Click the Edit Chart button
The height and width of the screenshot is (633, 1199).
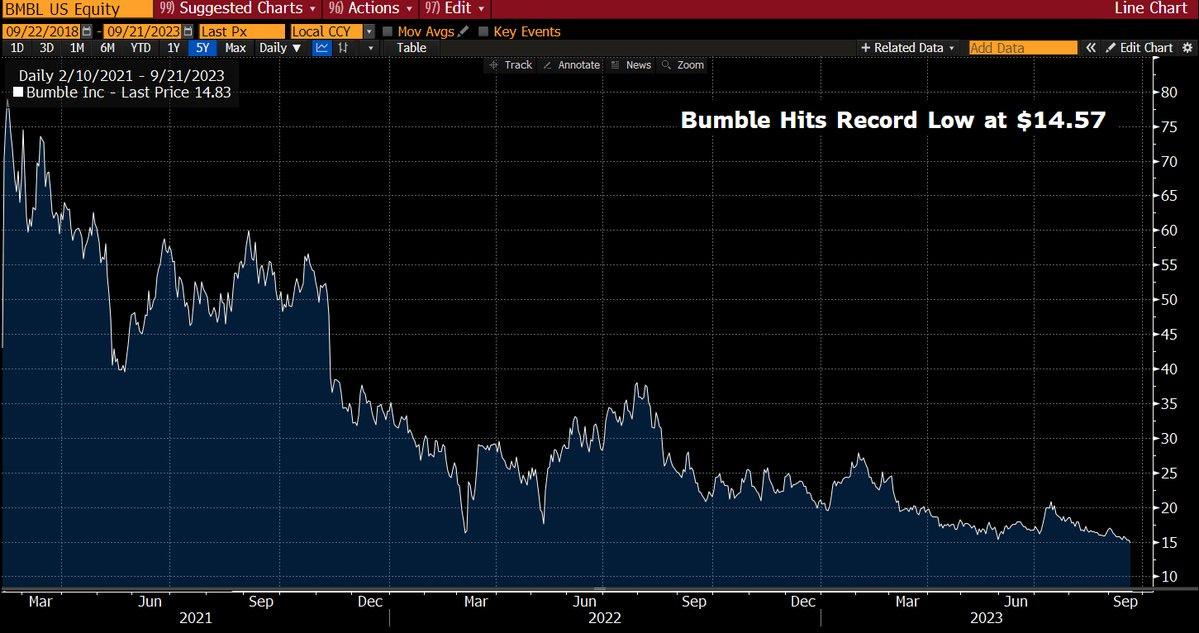tap(1139, 47)
